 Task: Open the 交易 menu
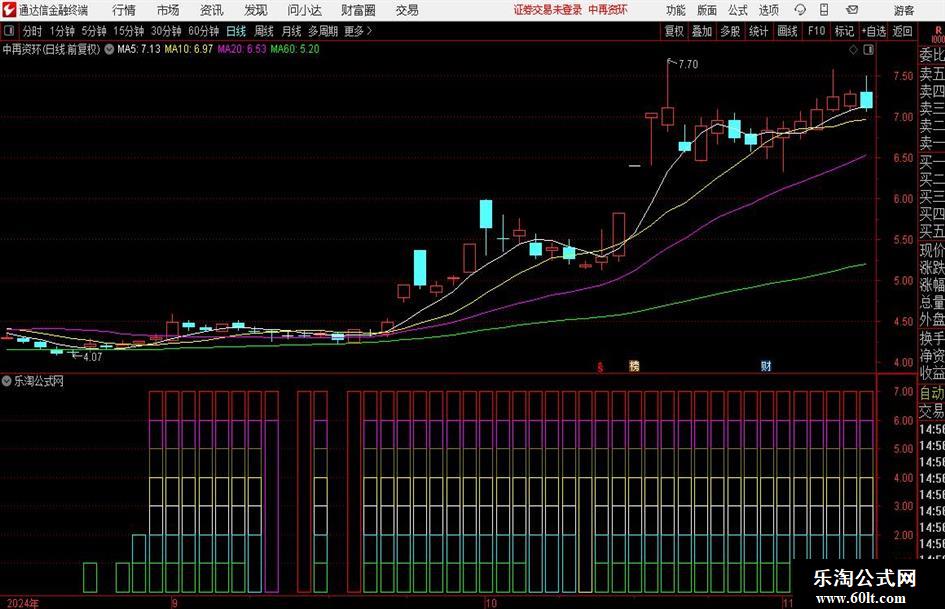407,10
